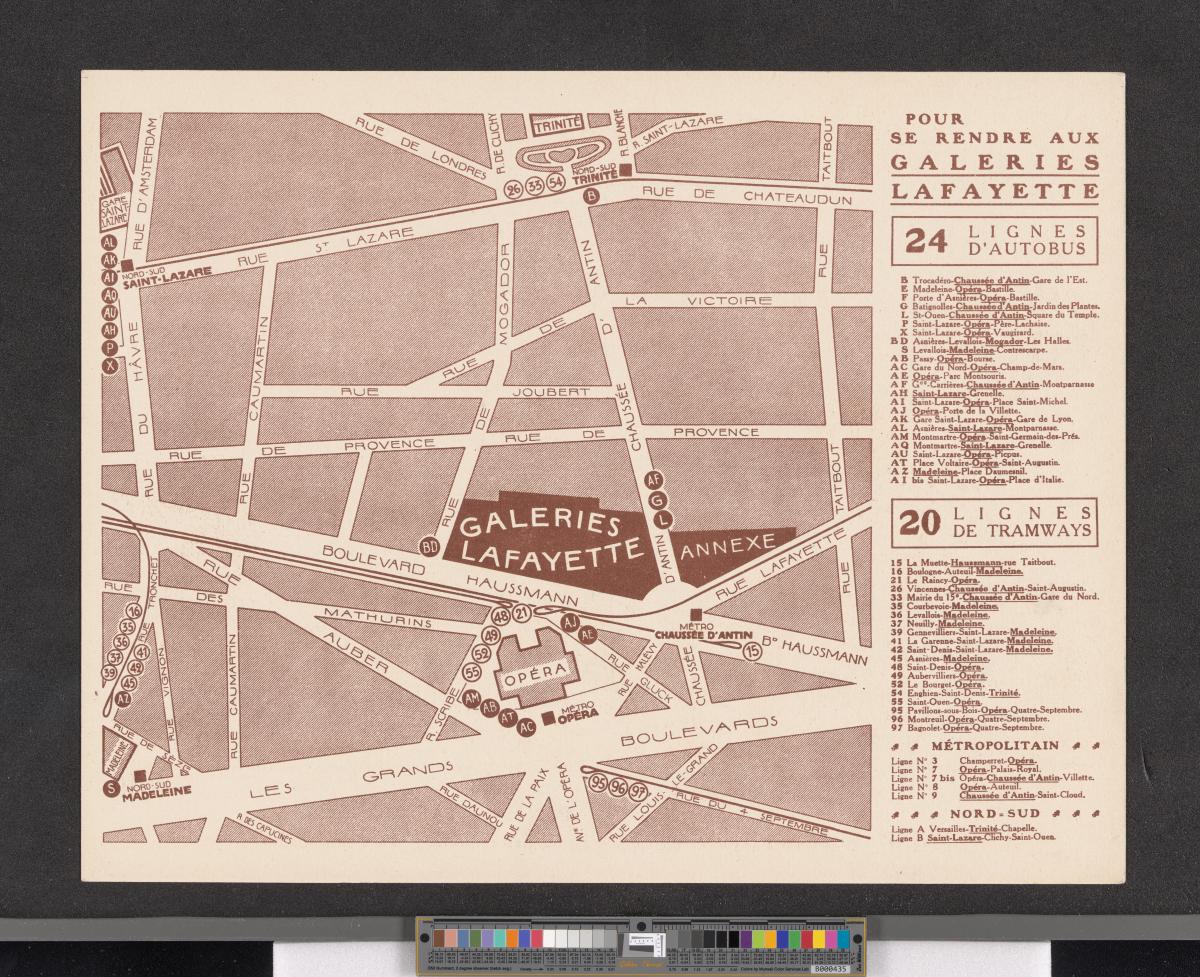The image size is (1200, 977).
Task: Click the circled 15 tramway marker
Action: (x=752, y=651)
